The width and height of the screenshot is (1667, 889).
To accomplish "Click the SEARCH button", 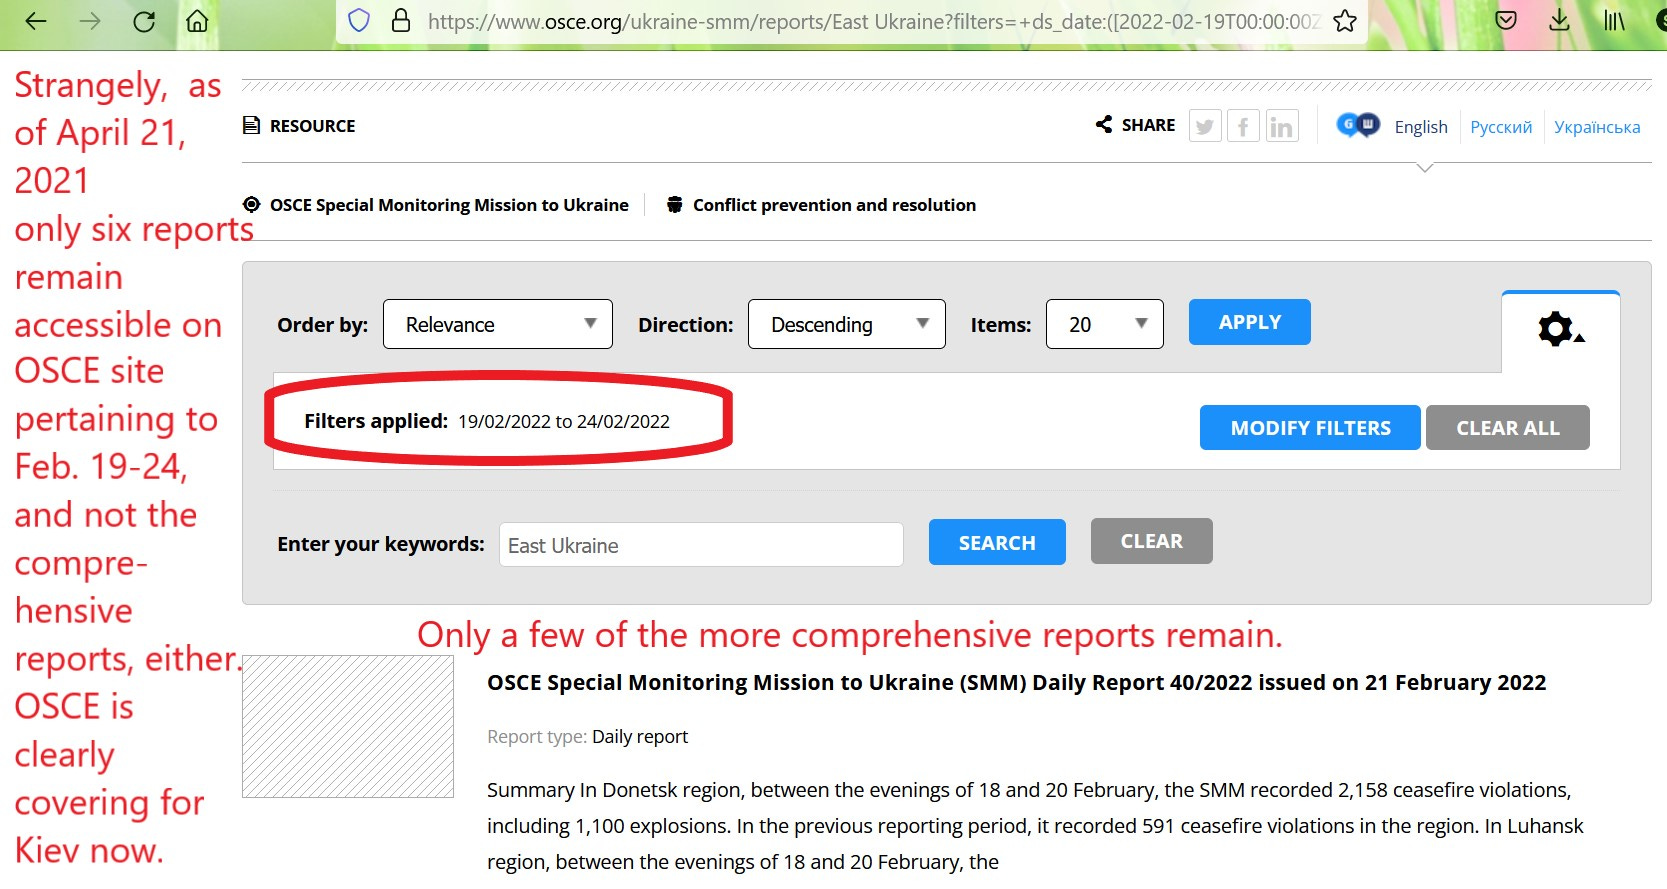I will coord(997,542).
